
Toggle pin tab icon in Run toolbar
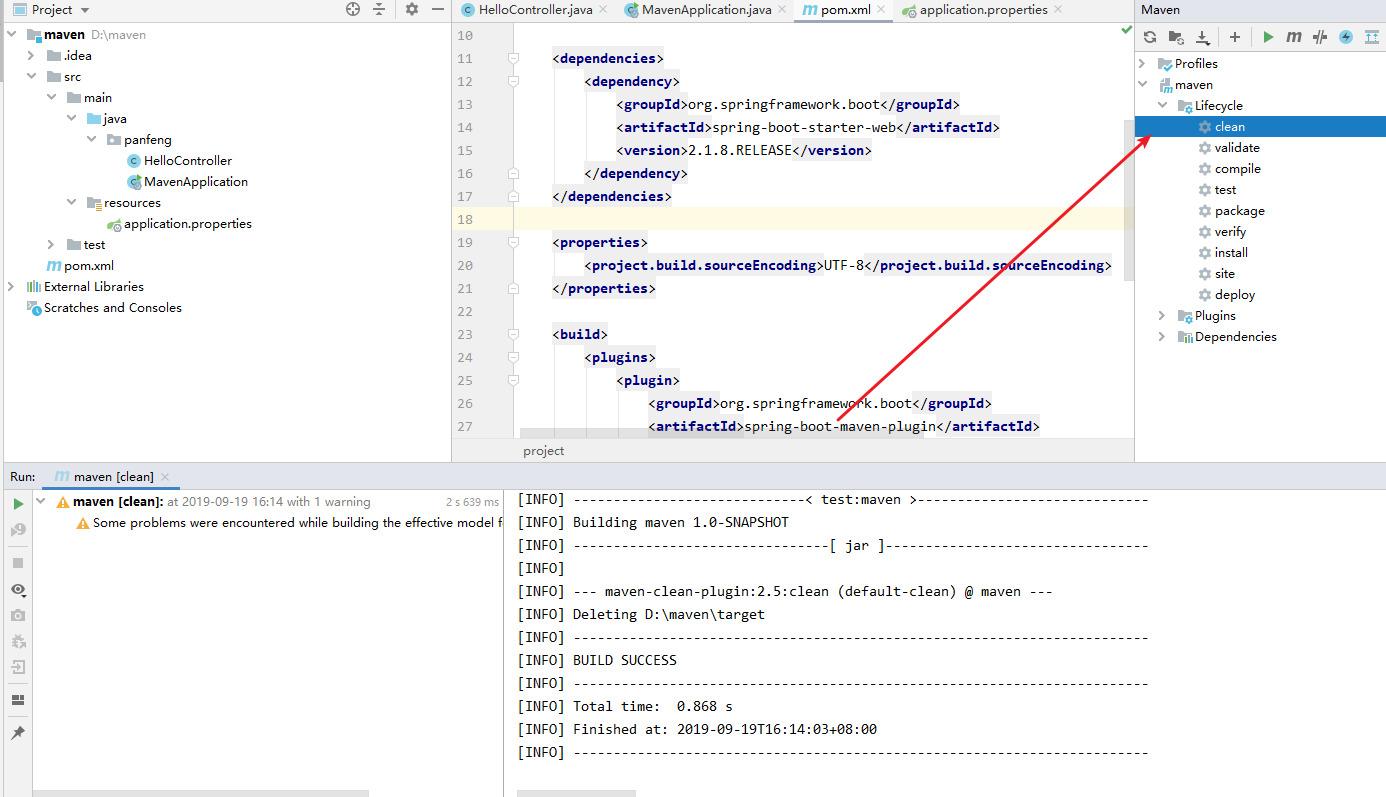(18, 733)
